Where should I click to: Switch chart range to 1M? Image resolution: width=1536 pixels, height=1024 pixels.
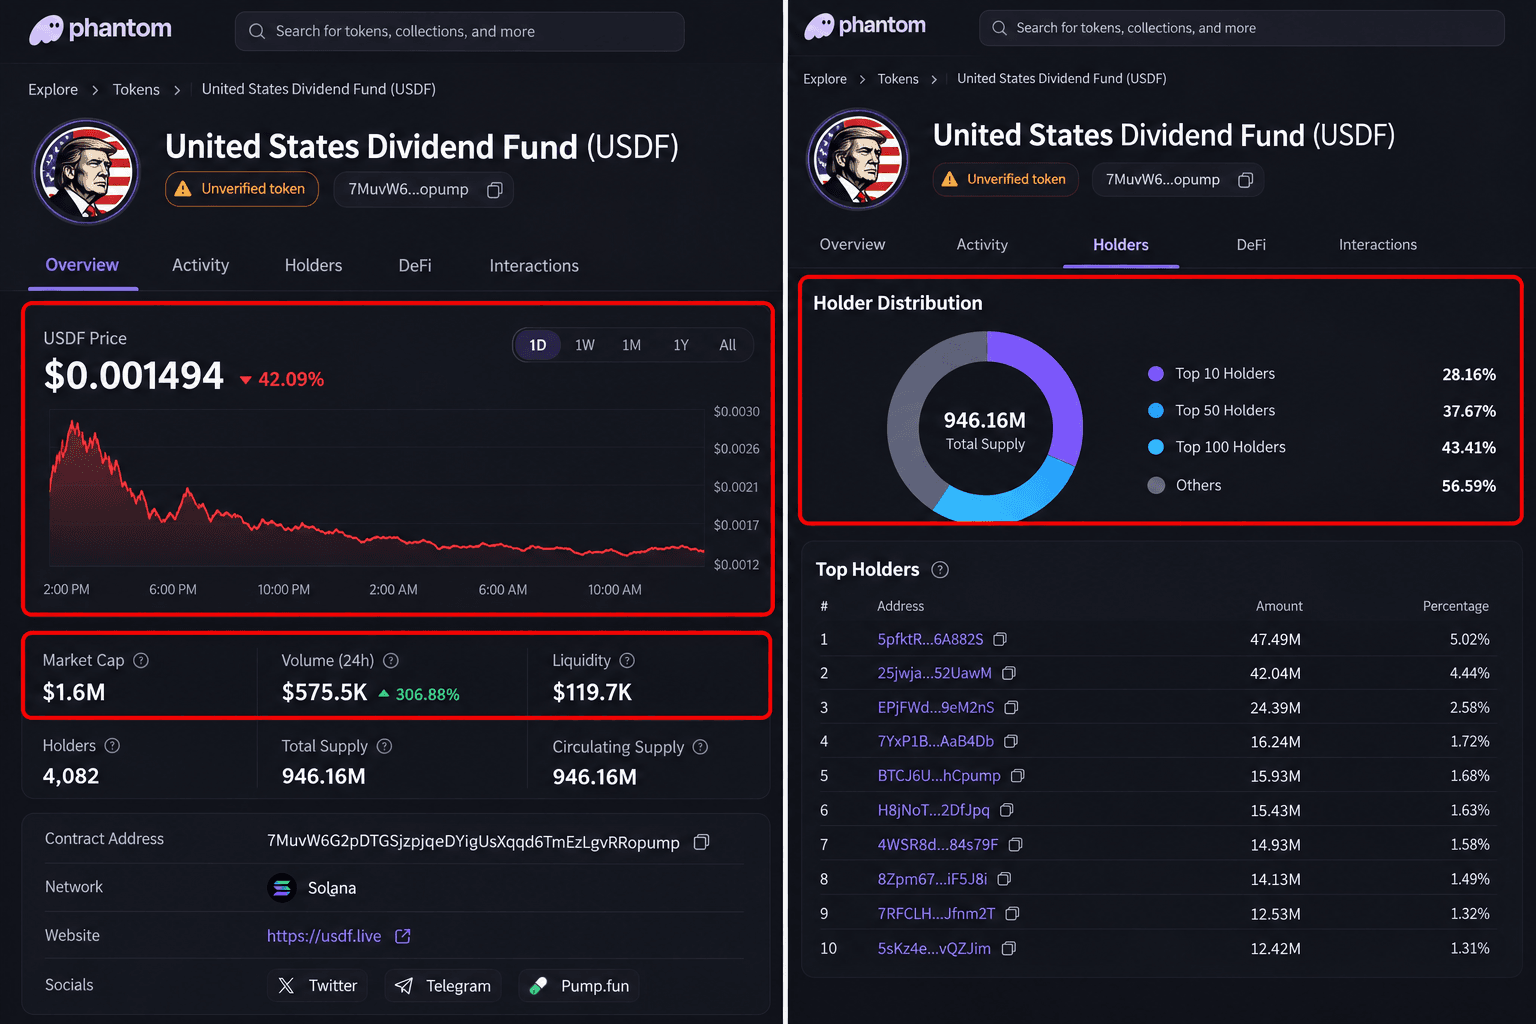tap(632, 345)
